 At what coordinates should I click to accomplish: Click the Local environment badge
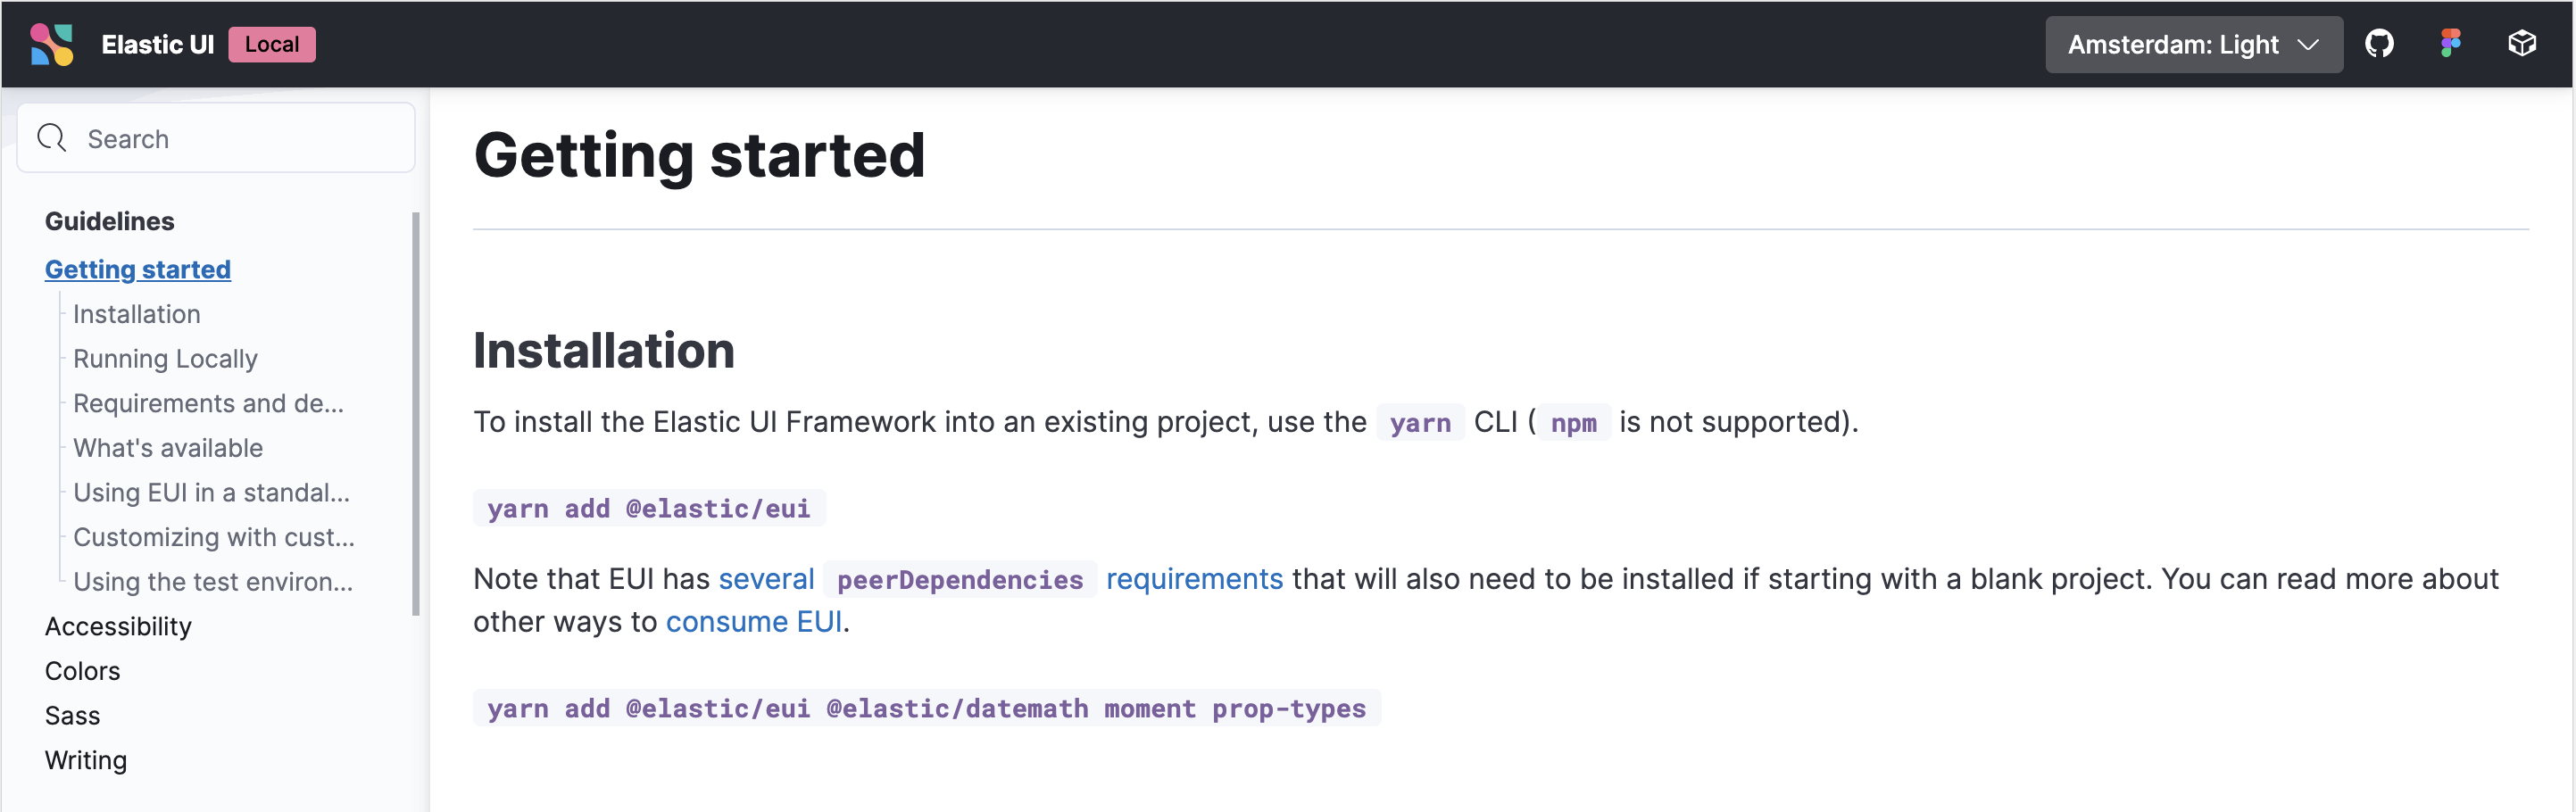[x=271, y=44]
